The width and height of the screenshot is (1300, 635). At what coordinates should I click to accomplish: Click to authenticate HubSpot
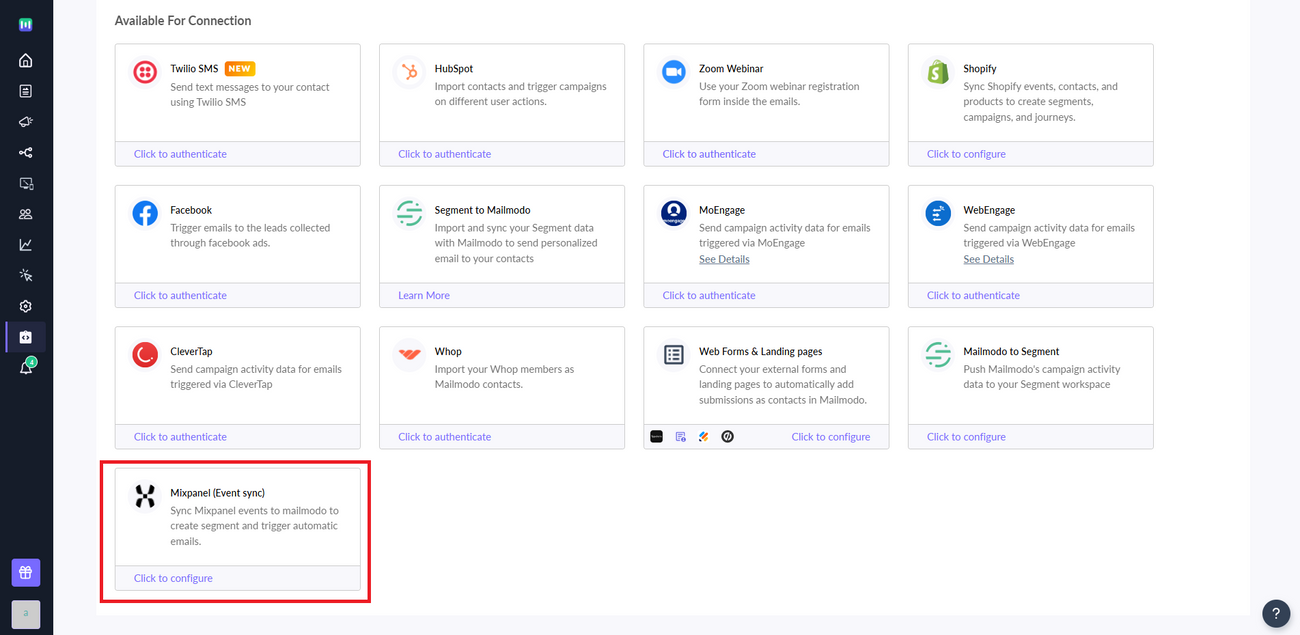click(x=444, y=154)
